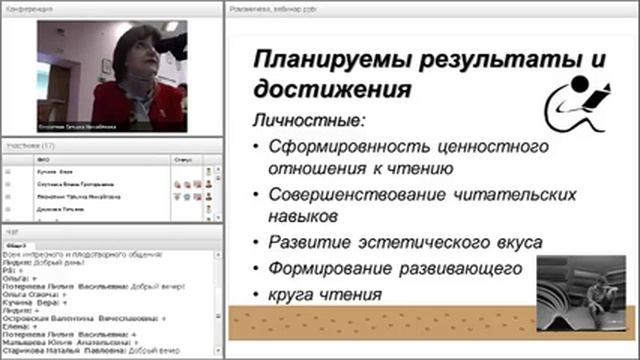Click the chat scrollbar thumb
The width and height of the screenshot is (640, 360).
click(218, 316)
